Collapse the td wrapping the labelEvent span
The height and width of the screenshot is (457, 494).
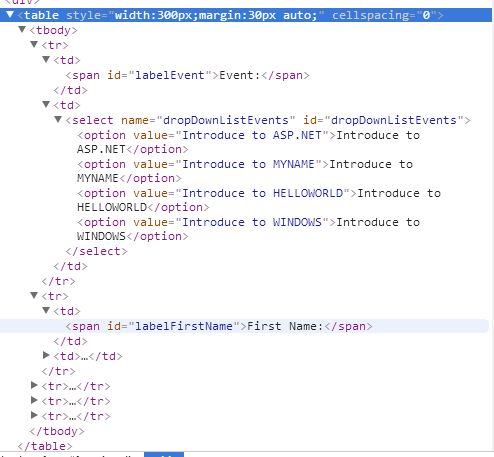click(46, 59)
